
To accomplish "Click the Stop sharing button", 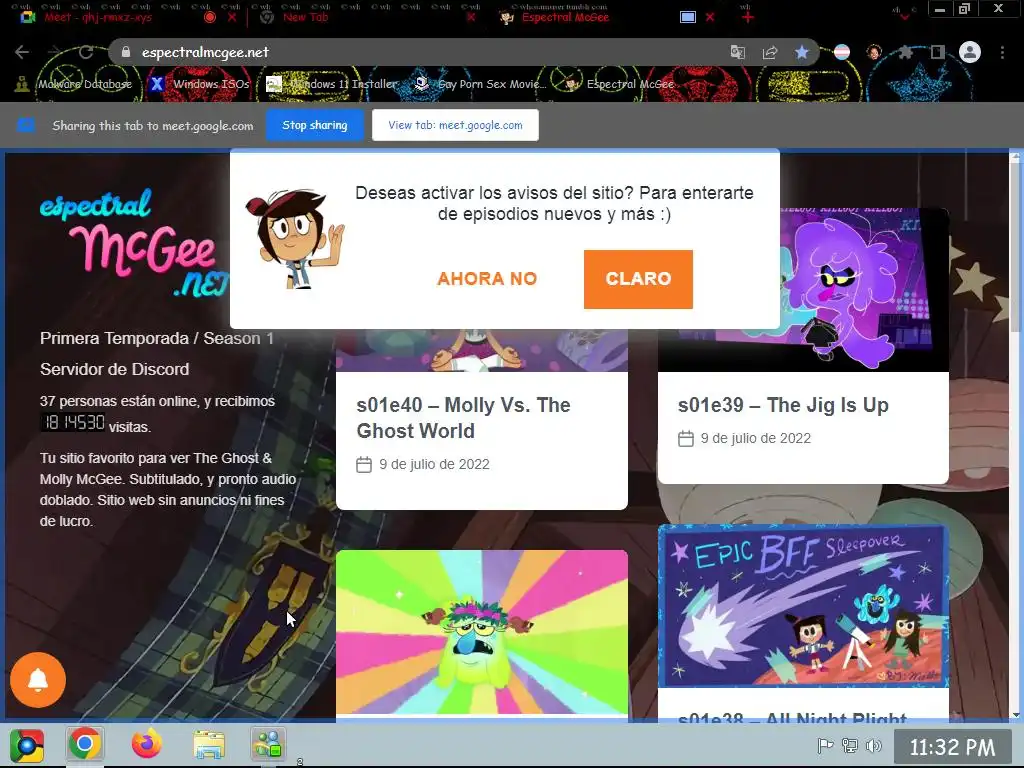I will tap(315, 125).
